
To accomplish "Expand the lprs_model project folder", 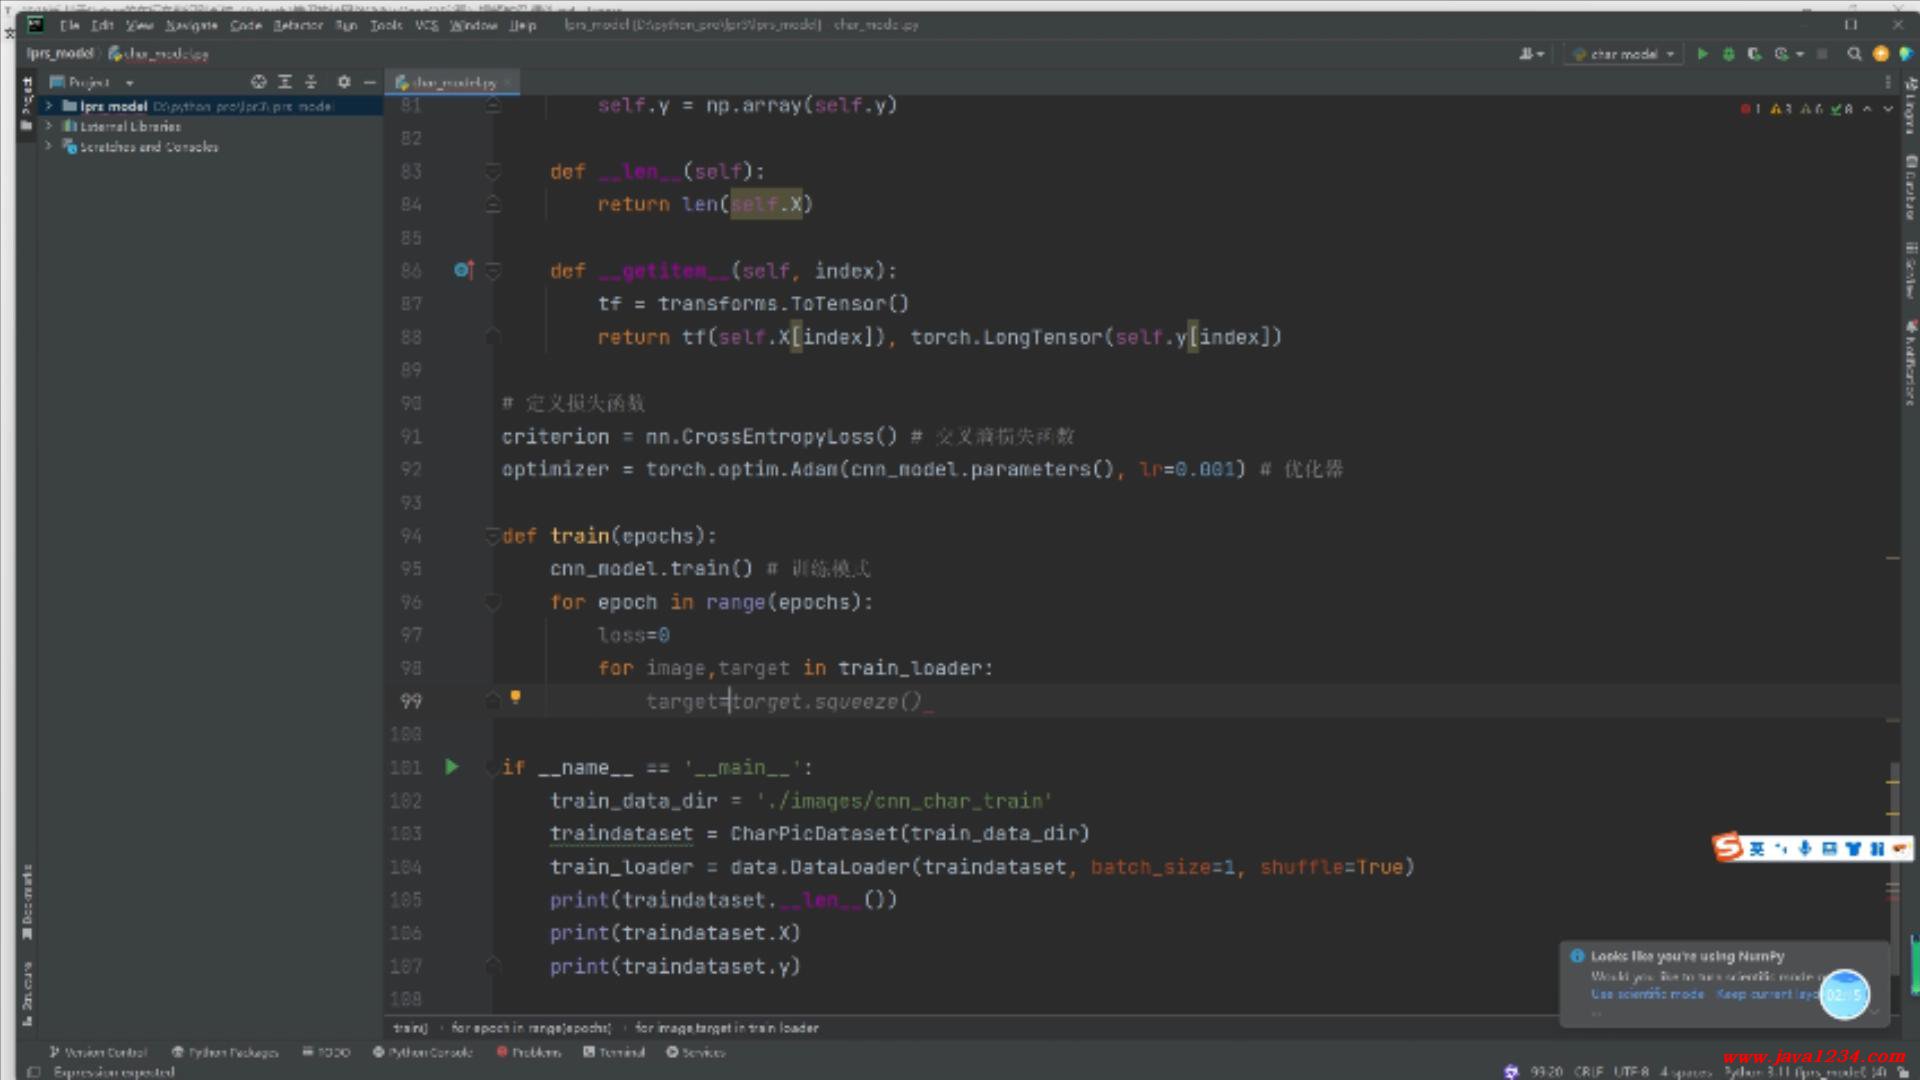I will 48,106.
